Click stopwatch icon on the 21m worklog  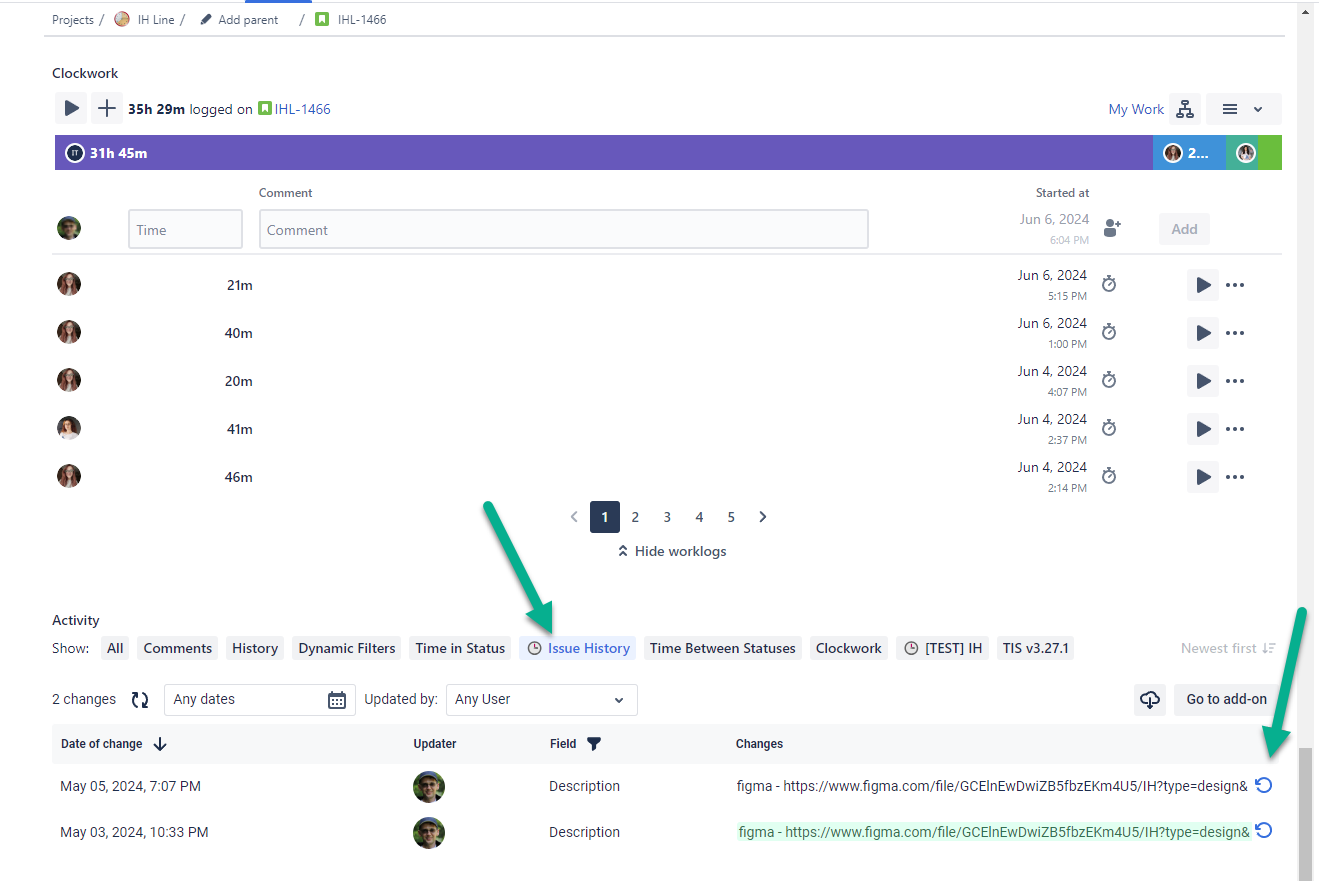tap(1108, 284)
